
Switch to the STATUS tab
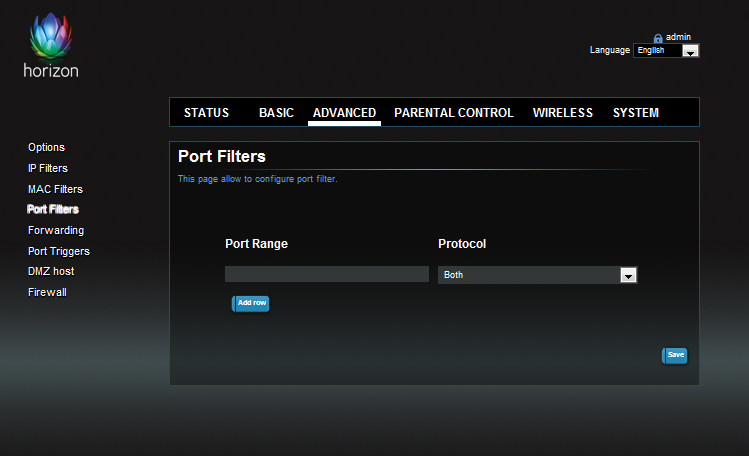pyautogui.click(x=206, y=113)
